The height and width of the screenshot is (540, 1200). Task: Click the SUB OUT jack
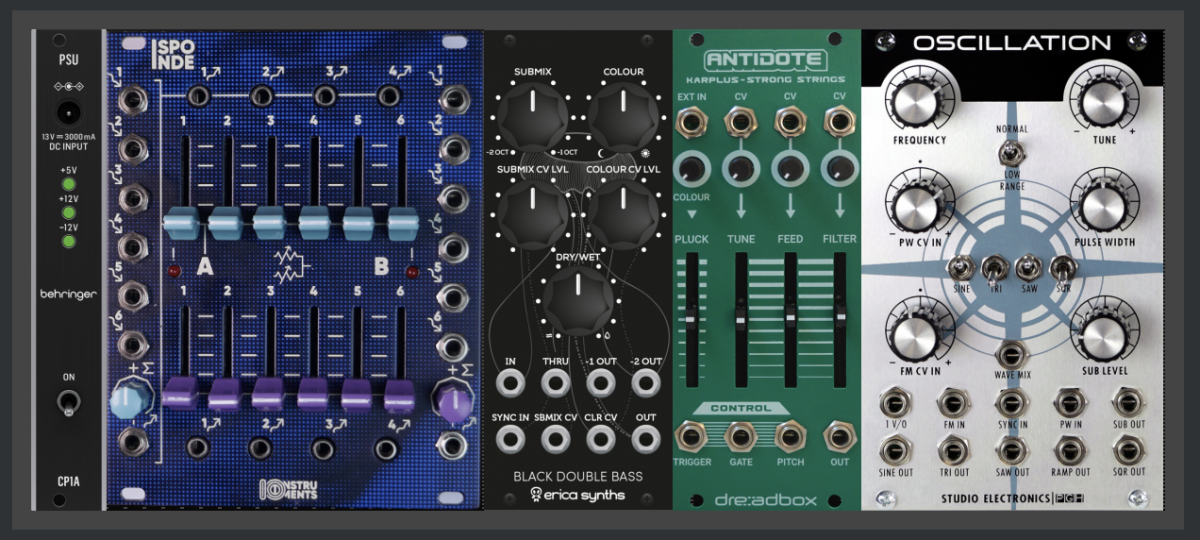tap(1127, 404)
